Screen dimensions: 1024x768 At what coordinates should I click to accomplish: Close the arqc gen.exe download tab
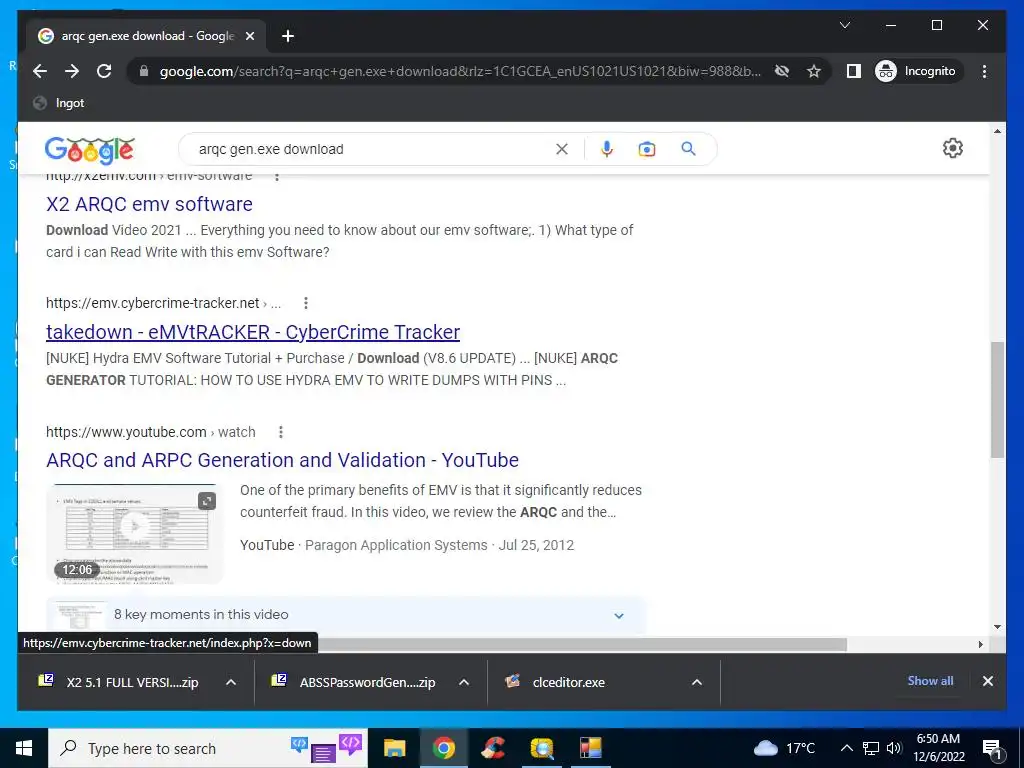click(x=249, y=36)
